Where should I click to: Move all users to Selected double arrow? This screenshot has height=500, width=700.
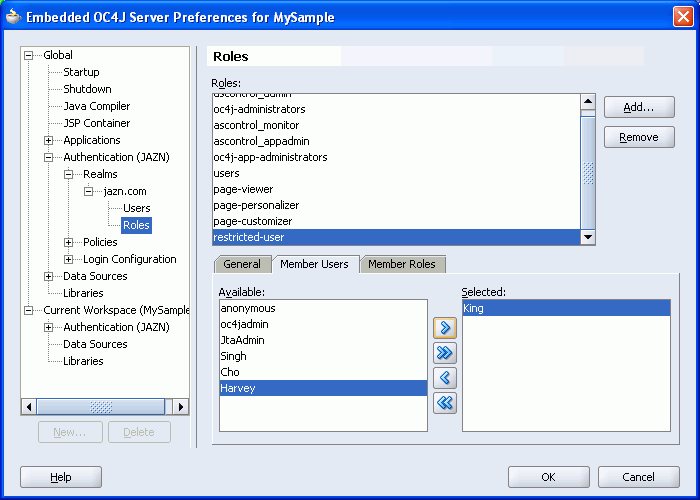point(445,353)
